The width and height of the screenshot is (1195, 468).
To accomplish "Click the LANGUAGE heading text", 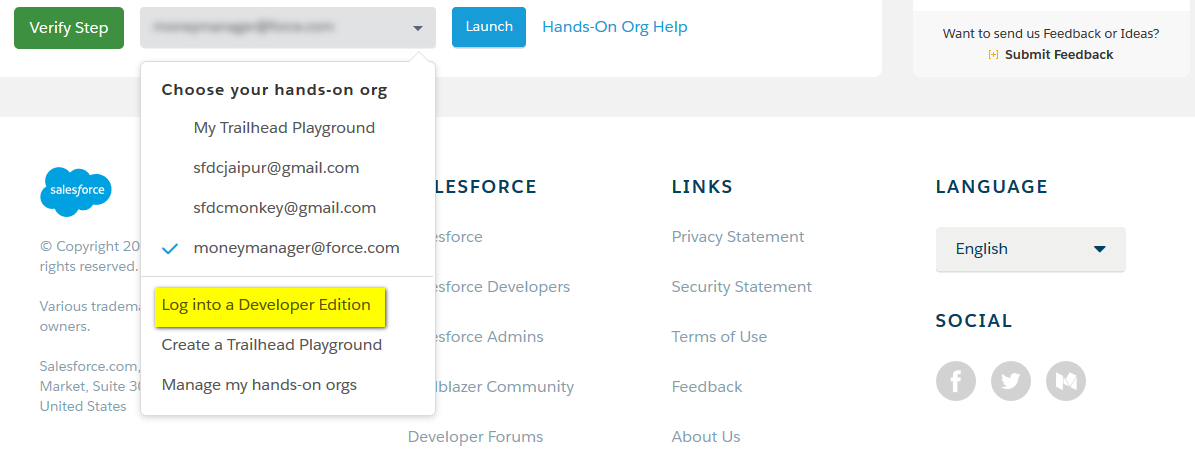I will pos(992,187).
